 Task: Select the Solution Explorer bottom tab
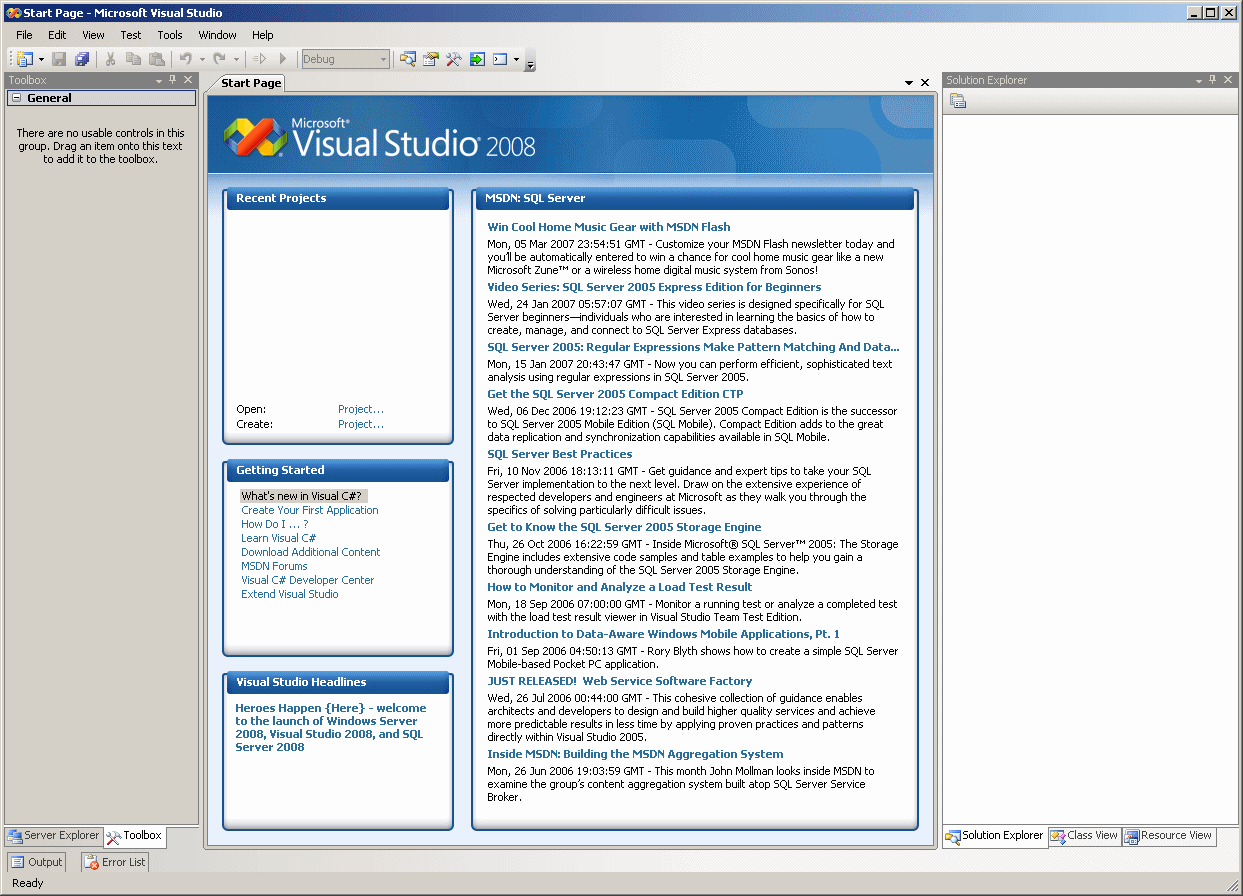(995, 836)
